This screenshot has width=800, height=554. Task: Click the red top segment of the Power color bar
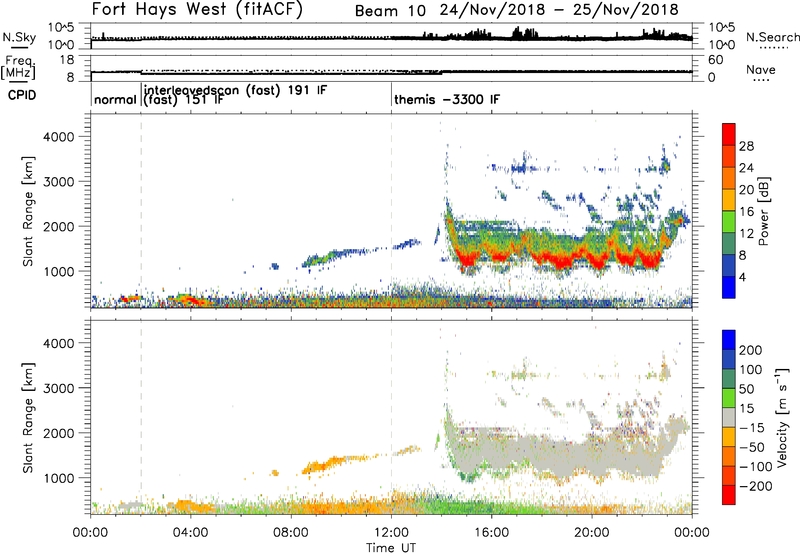tap(729, 134)
